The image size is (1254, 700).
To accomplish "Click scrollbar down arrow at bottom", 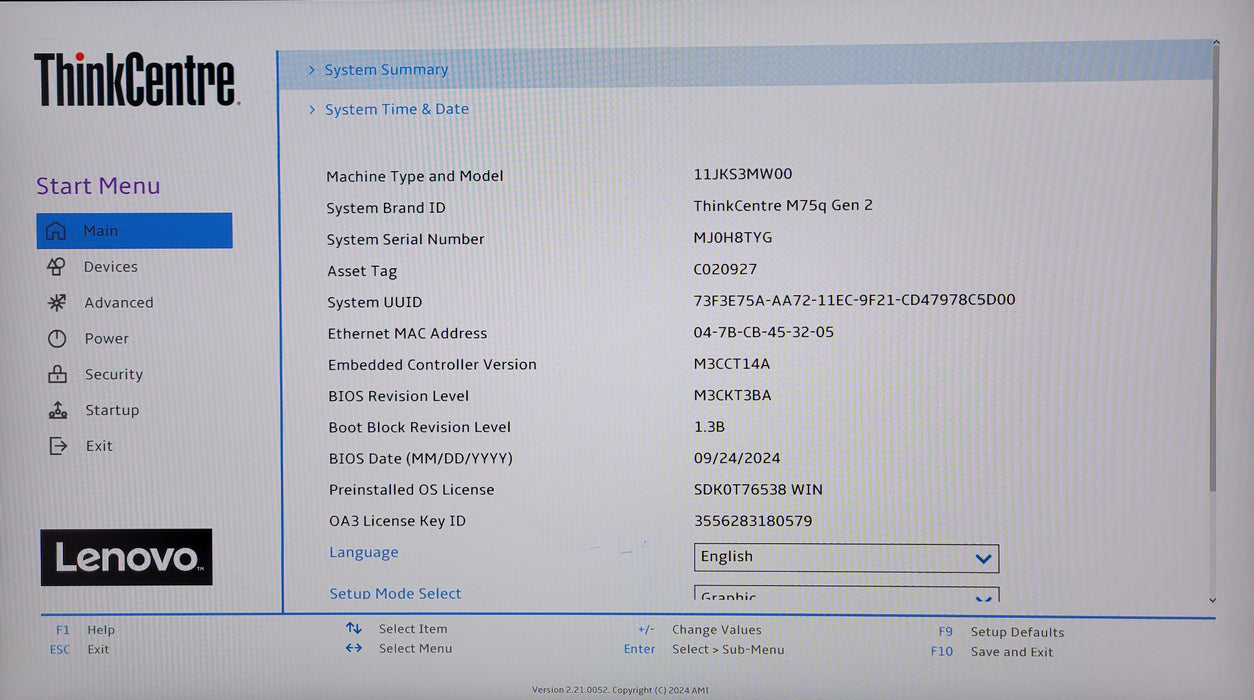I will pos(1213,600).
